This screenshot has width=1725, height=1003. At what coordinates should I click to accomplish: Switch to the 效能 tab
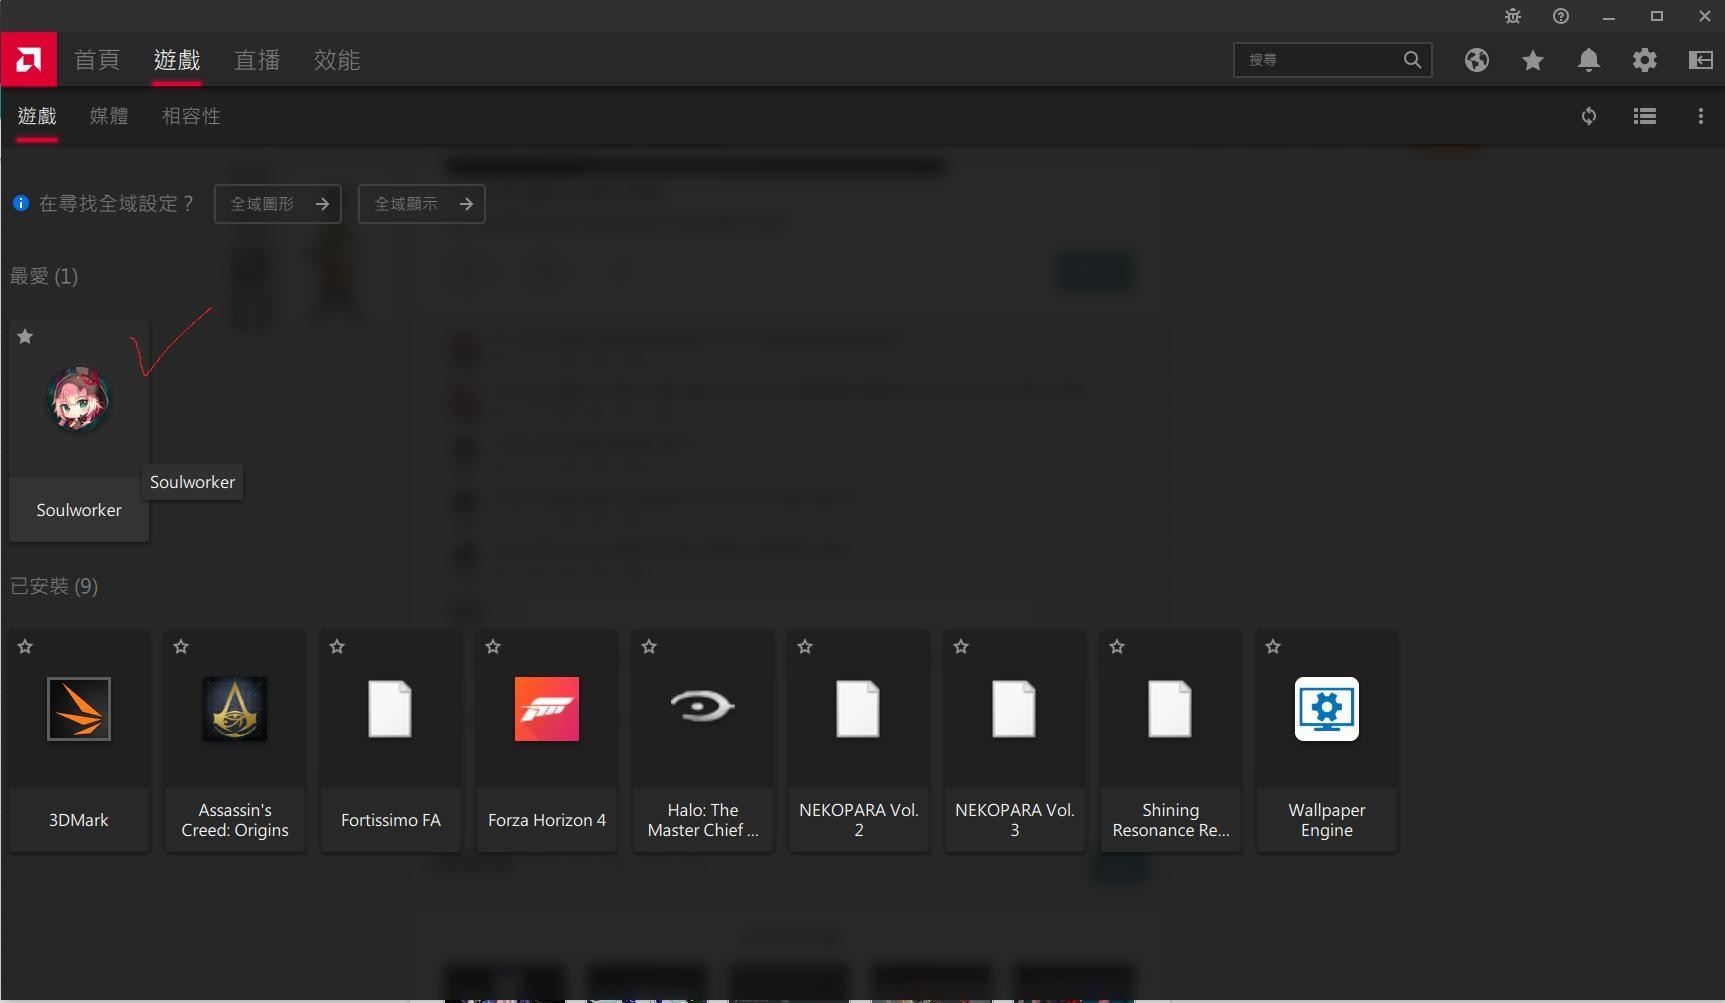coord(337,60)
